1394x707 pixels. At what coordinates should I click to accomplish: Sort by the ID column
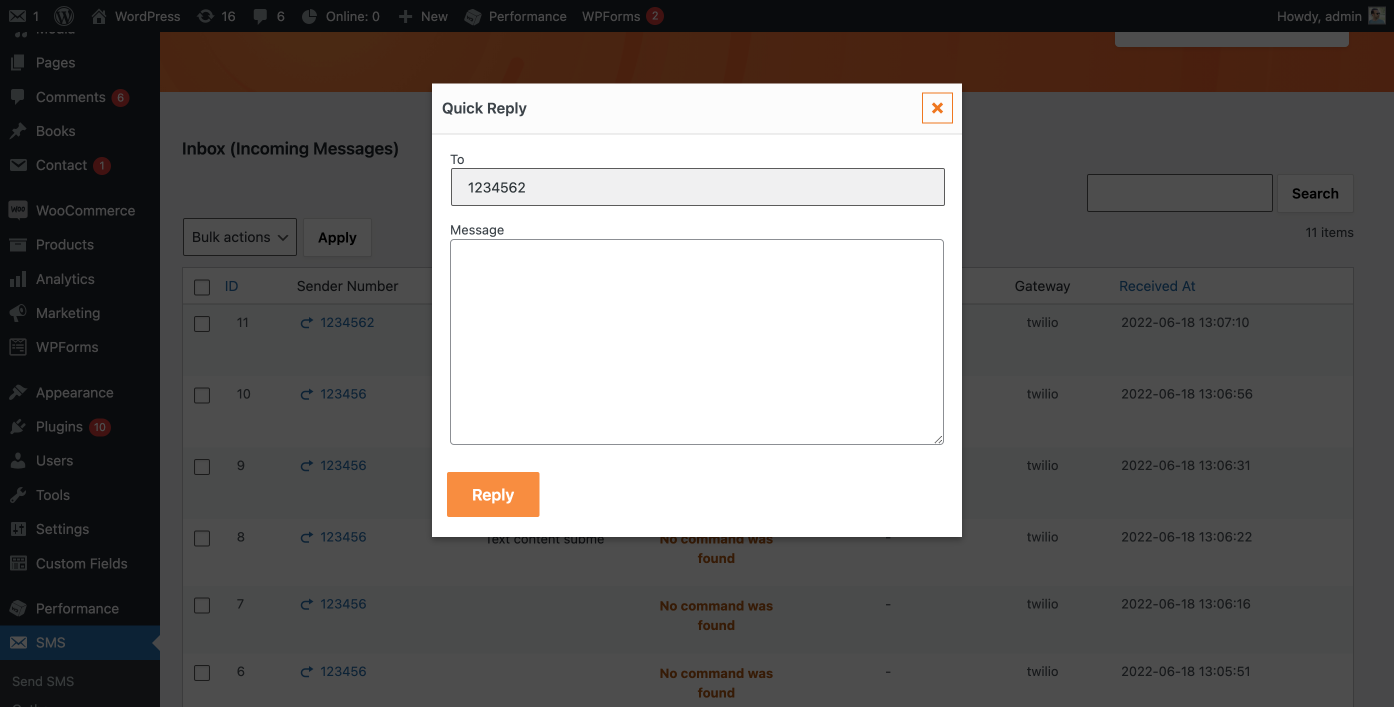231,286
